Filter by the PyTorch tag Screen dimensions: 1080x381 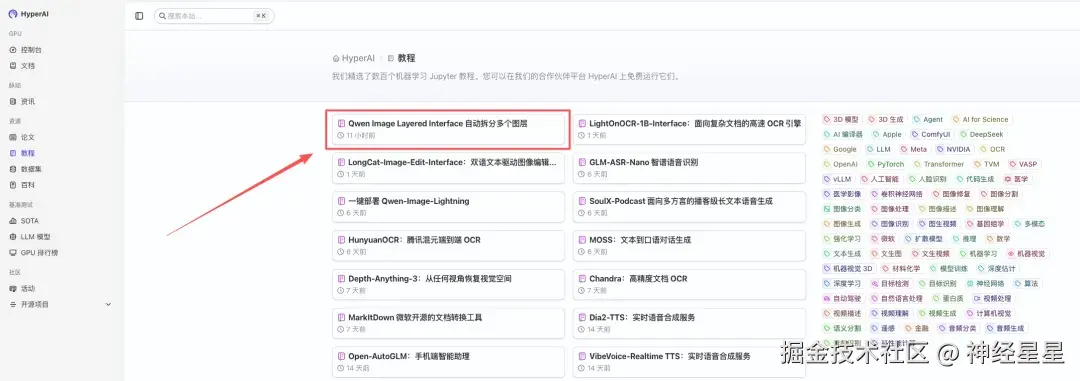(886, 164)
